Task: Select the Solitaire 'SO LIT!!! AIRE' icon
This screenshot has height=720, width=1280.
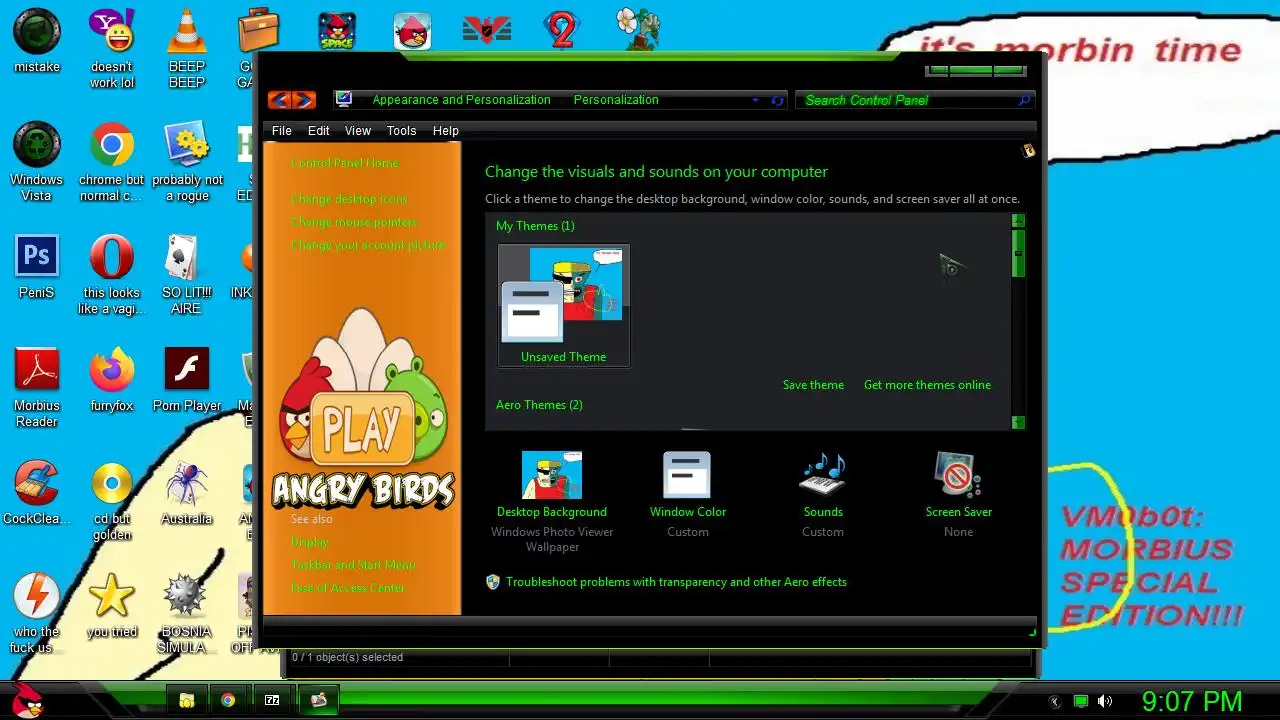Action: tap(187, 274)
